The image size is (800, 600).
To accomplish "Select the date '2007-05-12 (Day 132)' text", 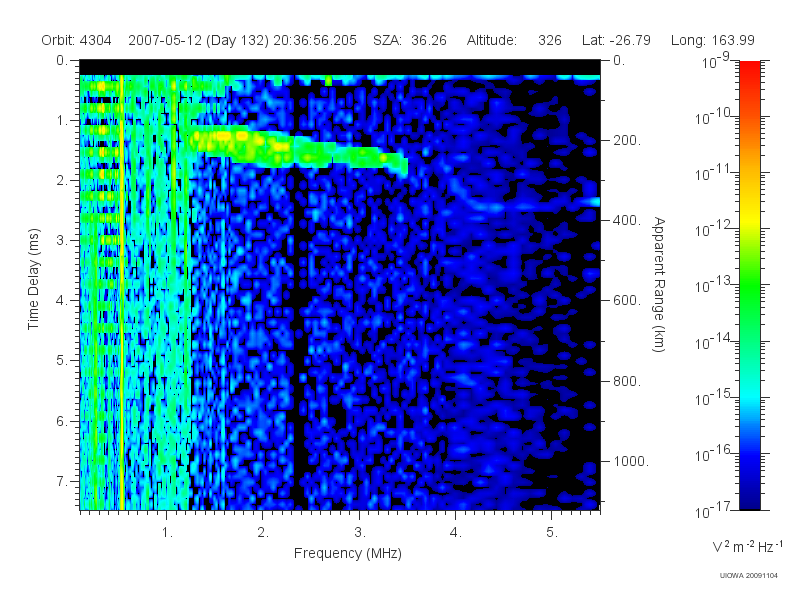I will click(198, 40).
